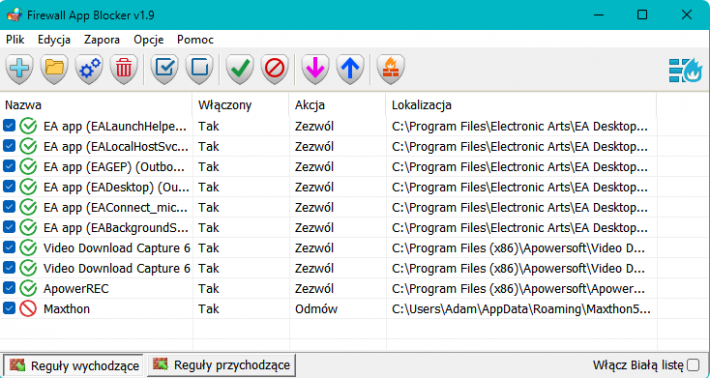Click the checked-box enable toolbar icon
This screenshot has height=378, width=710.
tap(164, 69)
